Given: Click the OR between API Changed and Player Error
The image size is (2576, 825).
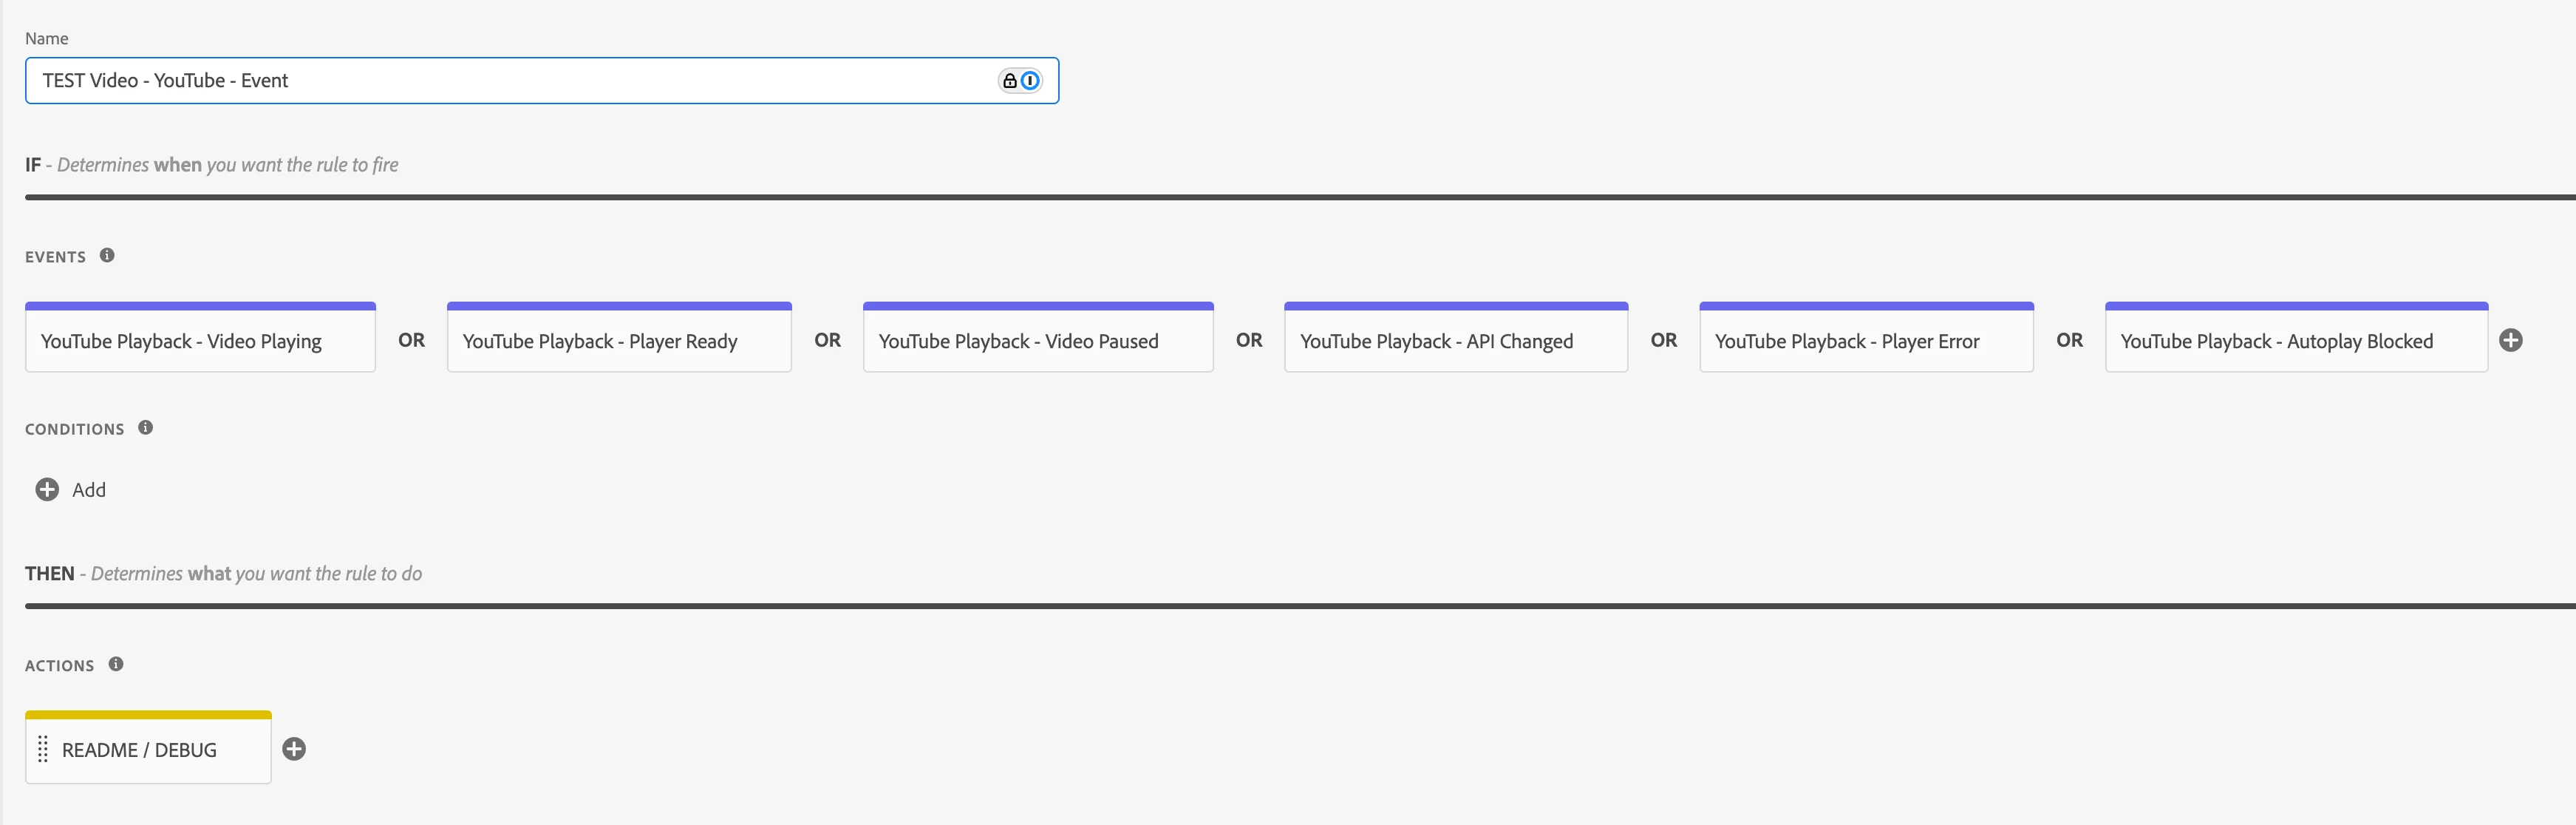Looking at the screenshot, I should (x=1663, y=340).
